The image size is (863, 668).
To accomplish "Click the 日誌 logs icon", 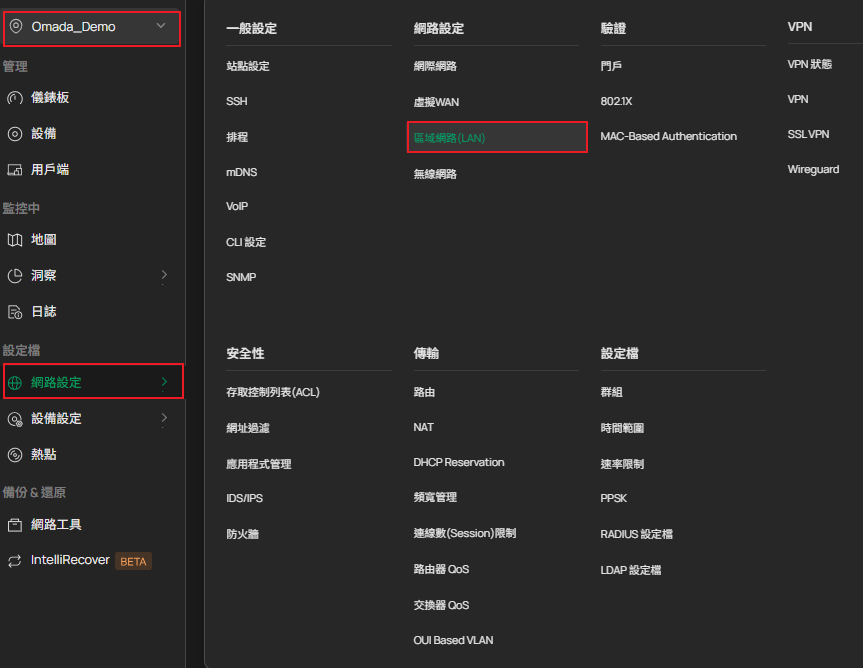I will coord(15,312).
